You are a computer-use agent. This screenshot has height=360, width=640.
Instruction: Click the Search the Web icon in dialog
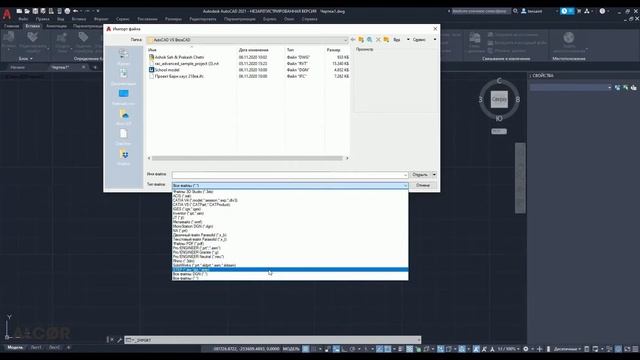tap(370, 40)
